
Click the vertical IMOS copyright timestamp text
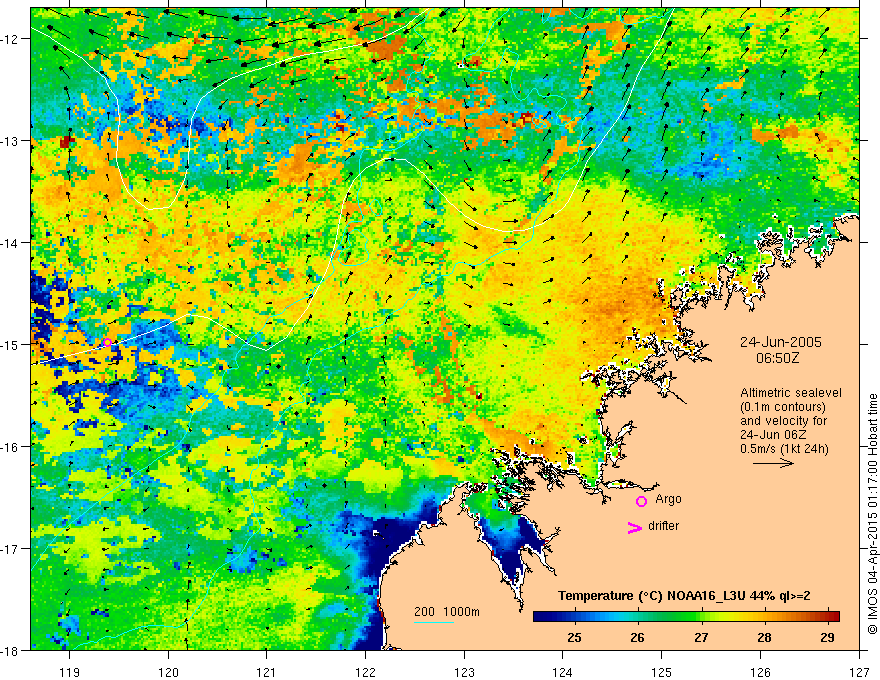tap(872, 514)
